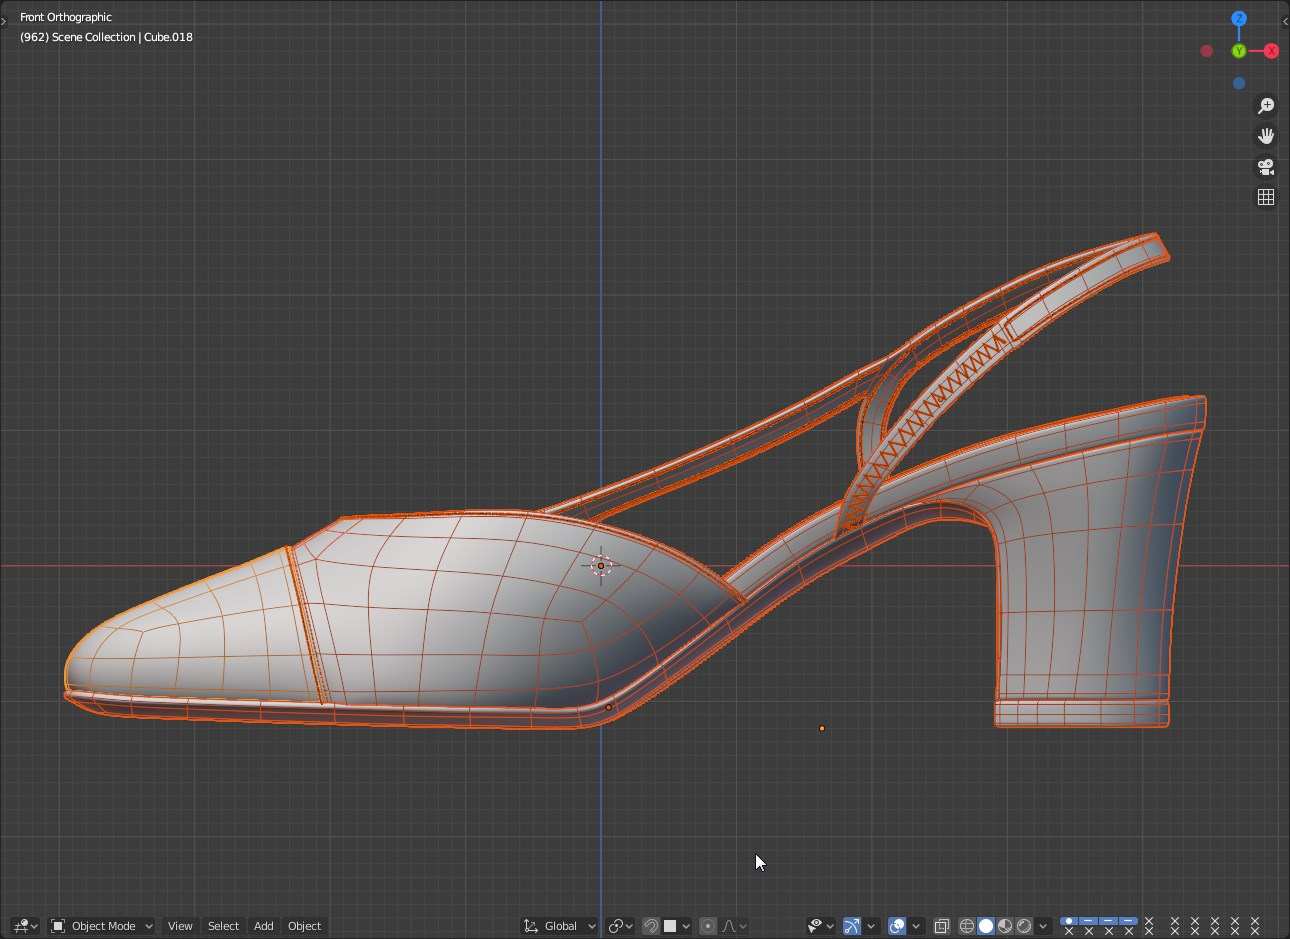1290x939 pixels.
Task: Select wireframe viewport shading mode
Action: [966, 926]
